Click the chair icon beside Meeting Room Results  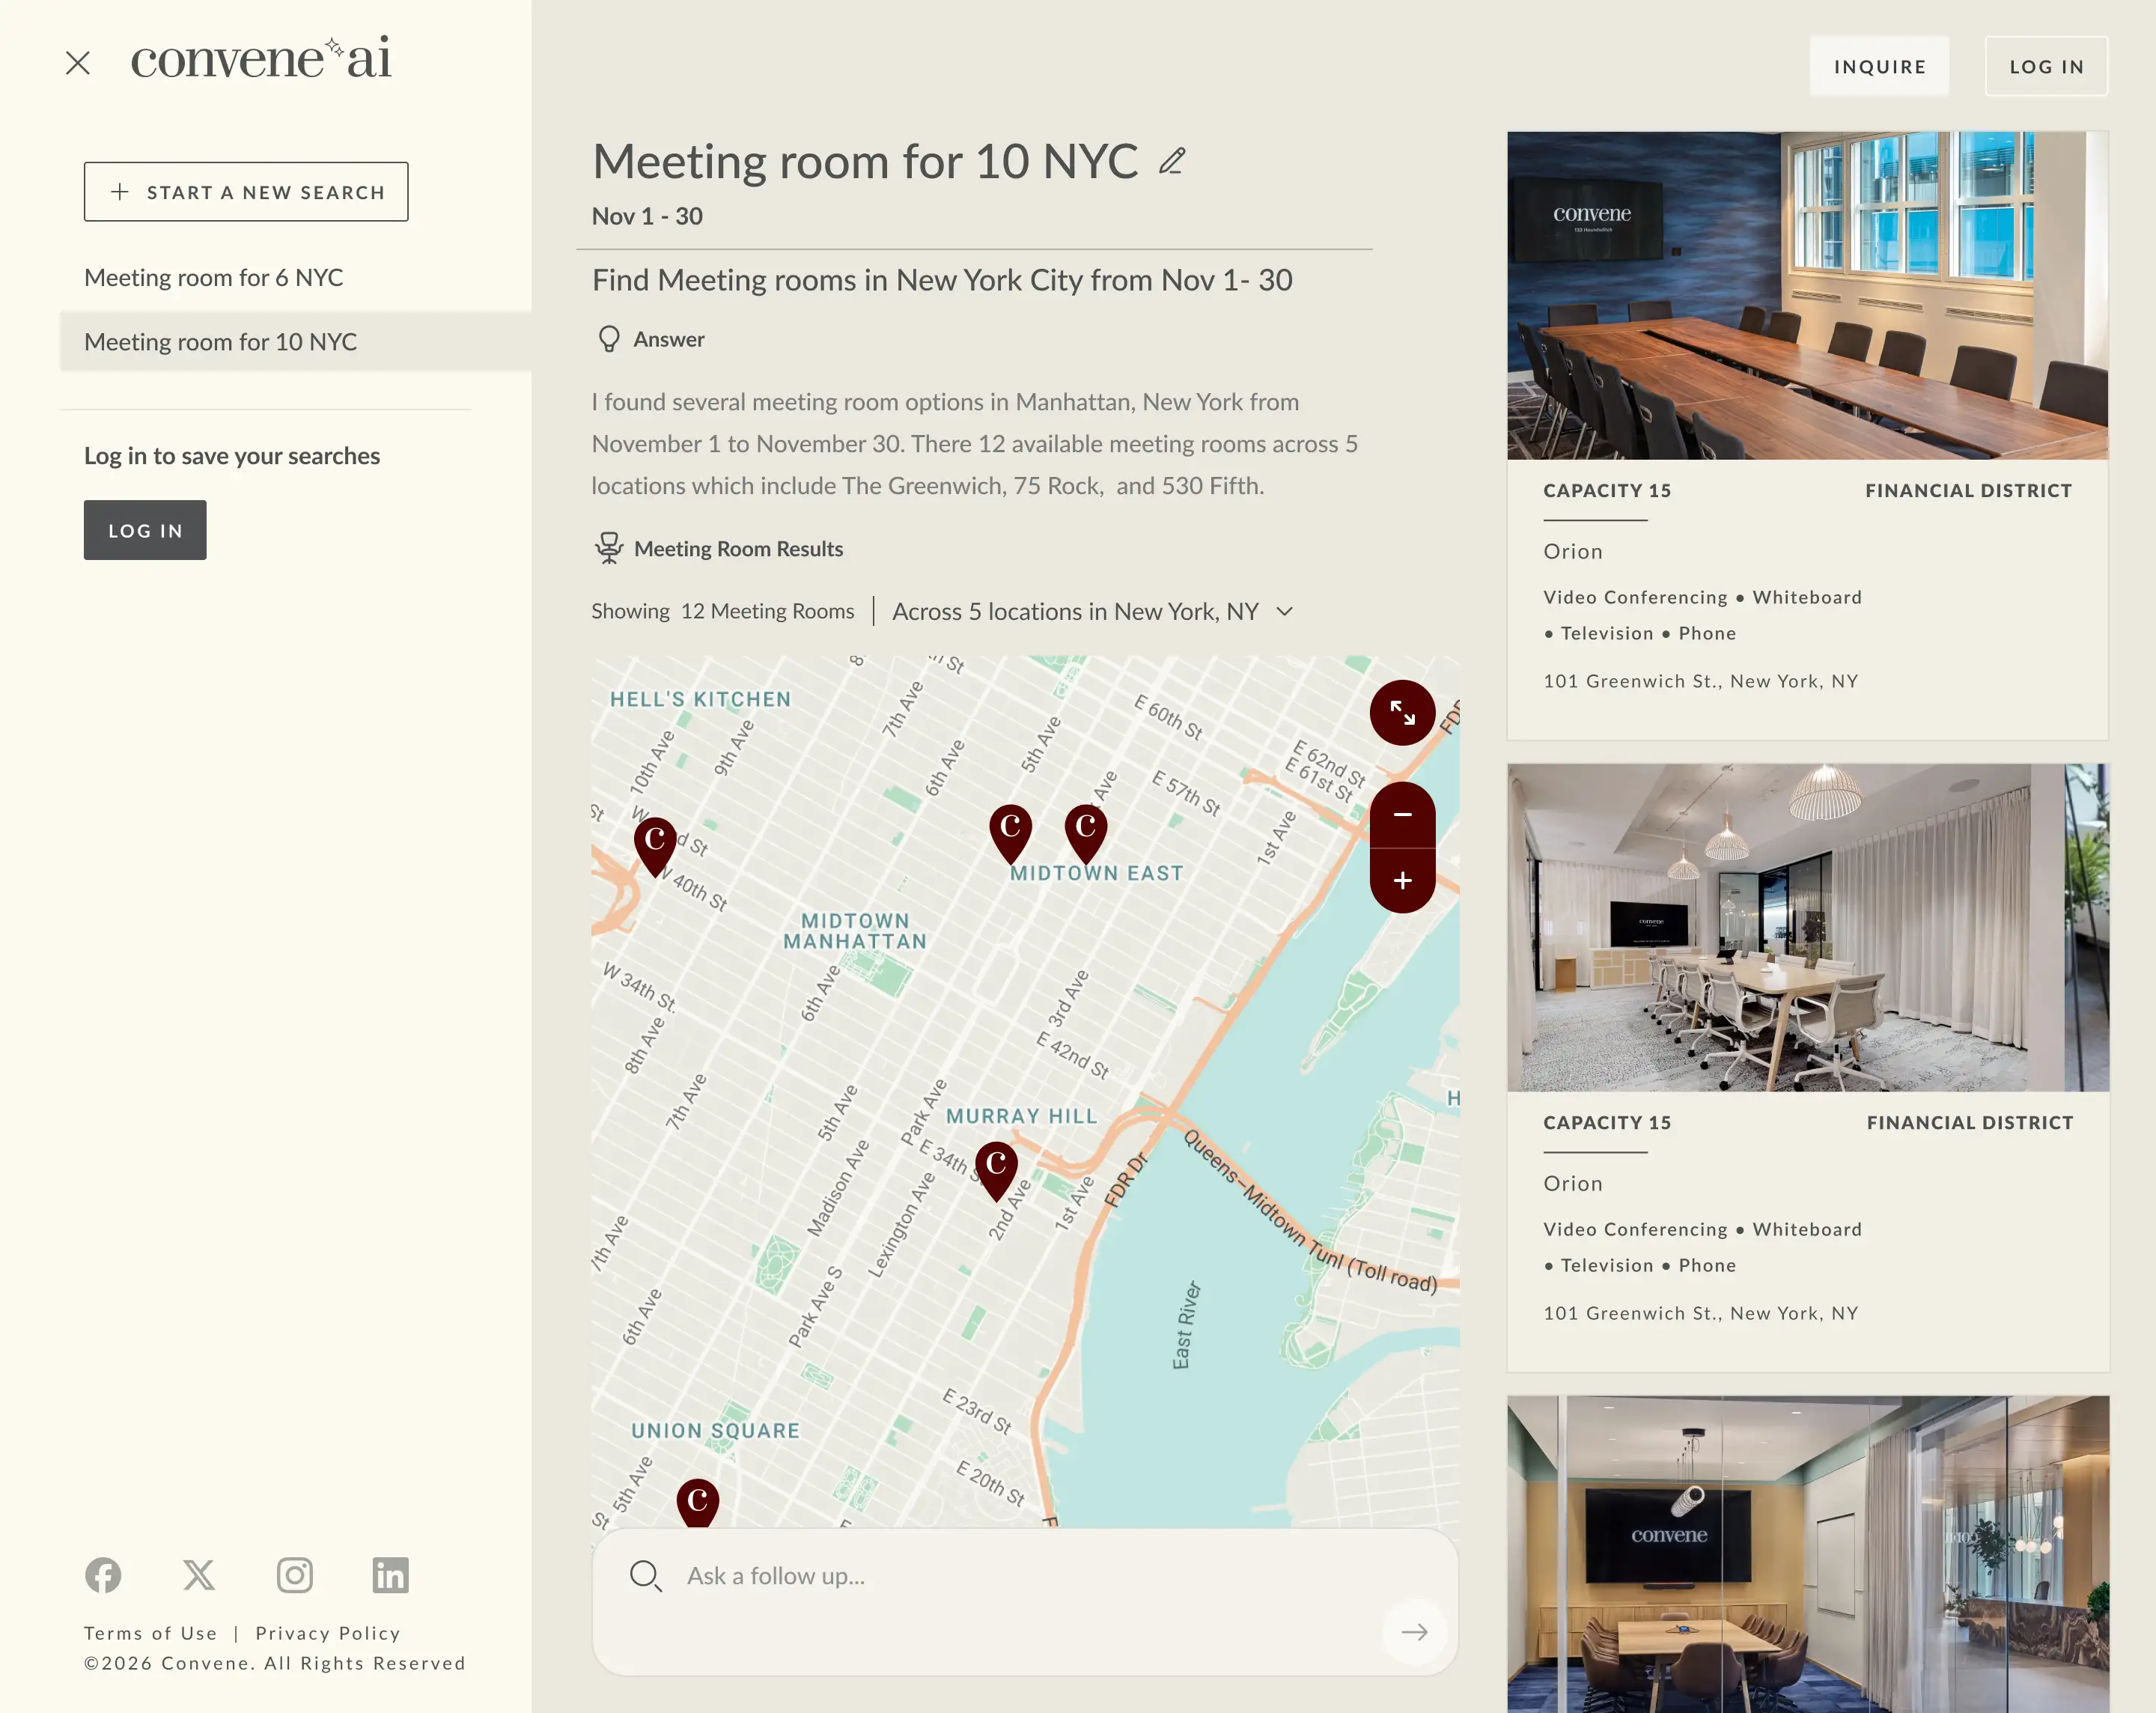[x=609, y=548]
